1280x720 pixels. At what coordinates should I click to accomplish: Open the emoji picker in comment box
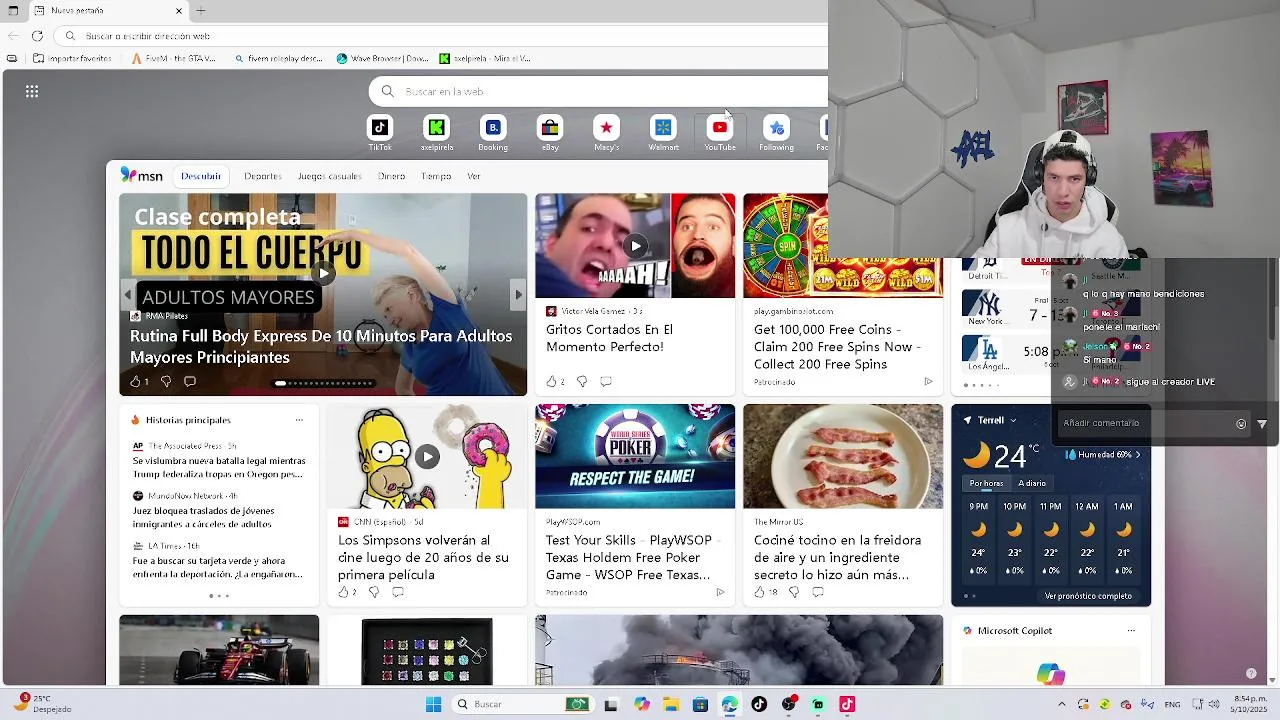1241,423
